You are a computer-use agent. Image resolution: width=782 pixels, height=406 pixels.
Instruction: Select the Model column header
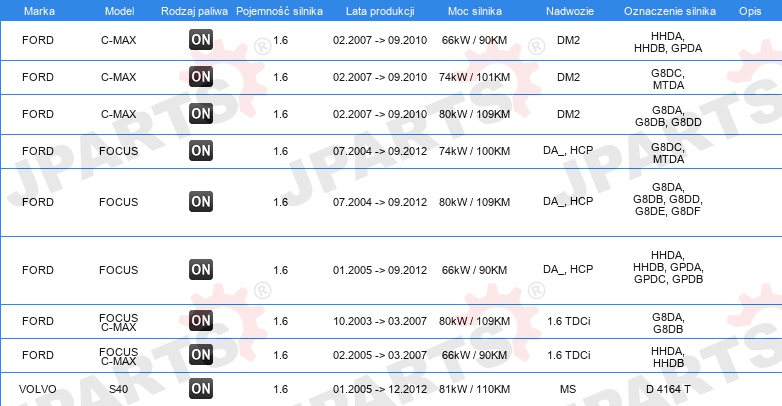coord(119,11)
